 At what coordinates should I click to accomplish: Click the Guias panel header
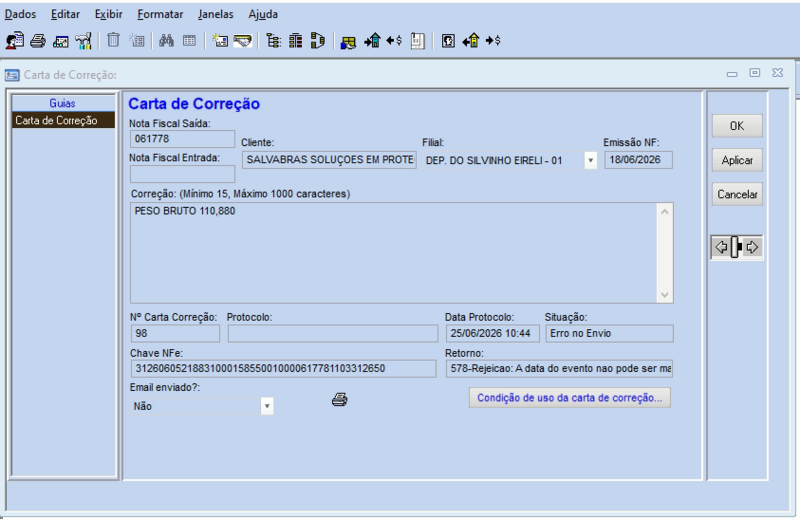pyautogui.click(x=63, y=103)
